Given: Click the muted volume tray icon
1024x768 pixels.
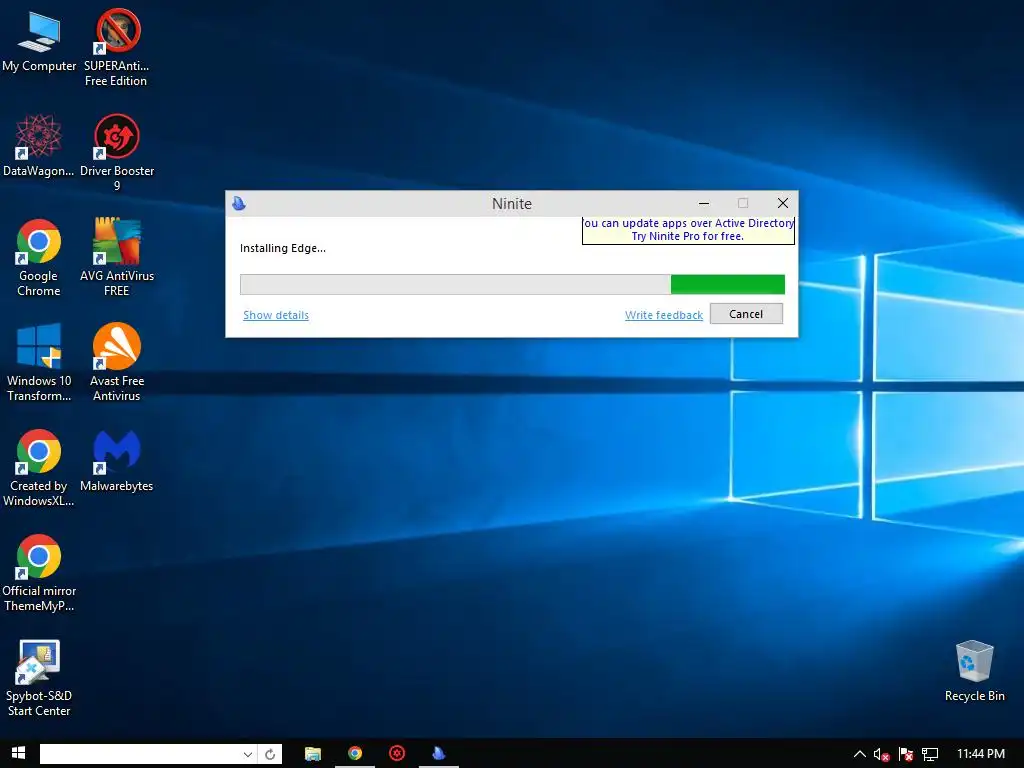Looking at the screenshot, I should [881, 755].
